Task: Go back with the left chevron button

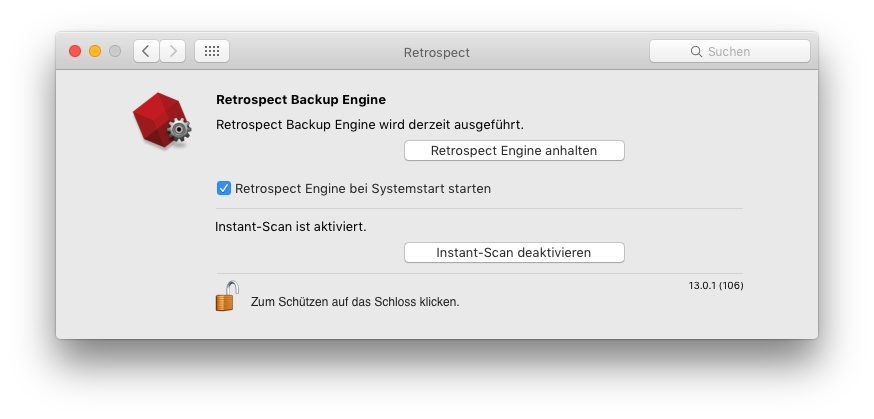Action: coord(146,51)
